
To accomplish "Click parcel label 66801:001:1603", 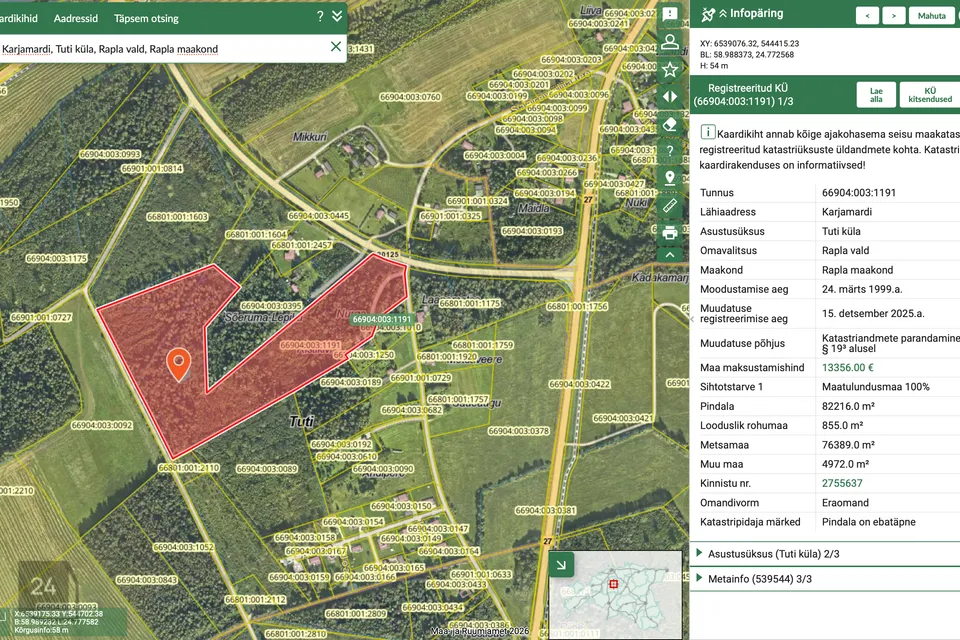I will (177, 217).
